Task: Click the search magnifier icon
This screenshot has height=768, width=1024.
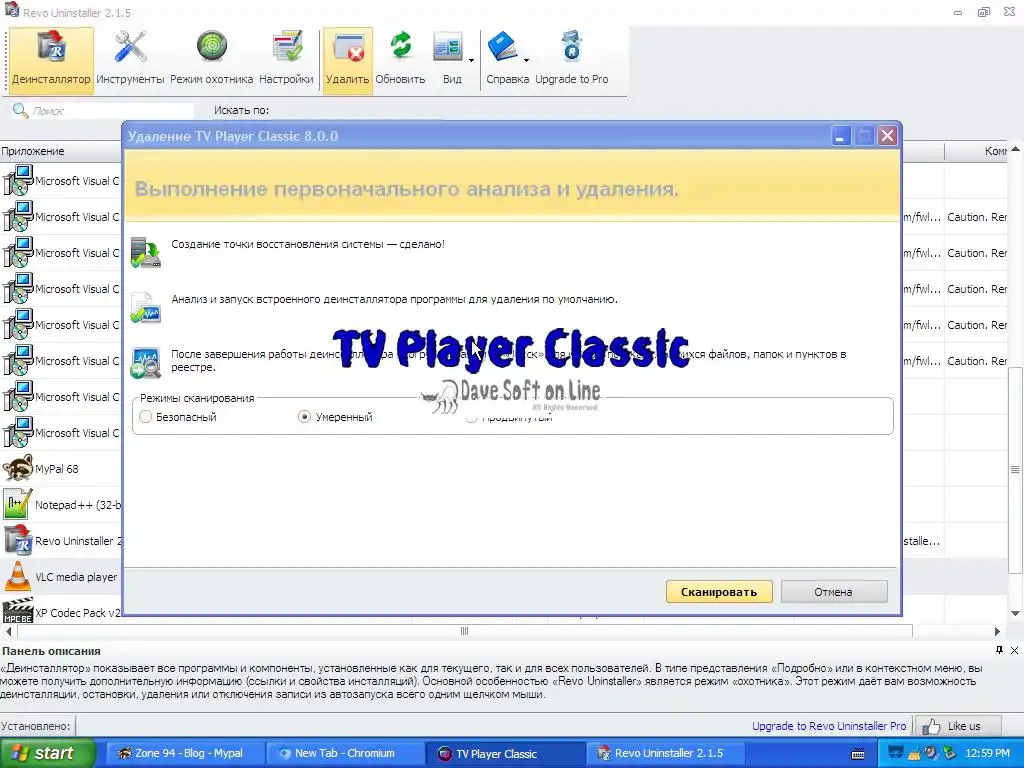Action: (21, 110)
